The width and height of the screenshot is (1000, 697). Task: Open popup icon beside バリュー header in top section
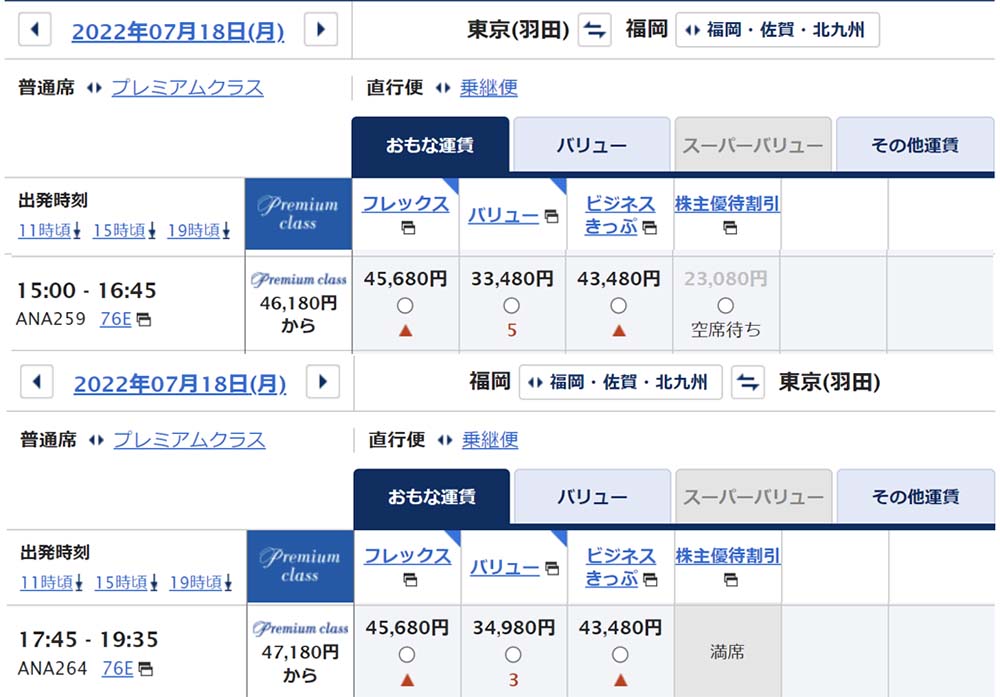(x=552, y=217)
